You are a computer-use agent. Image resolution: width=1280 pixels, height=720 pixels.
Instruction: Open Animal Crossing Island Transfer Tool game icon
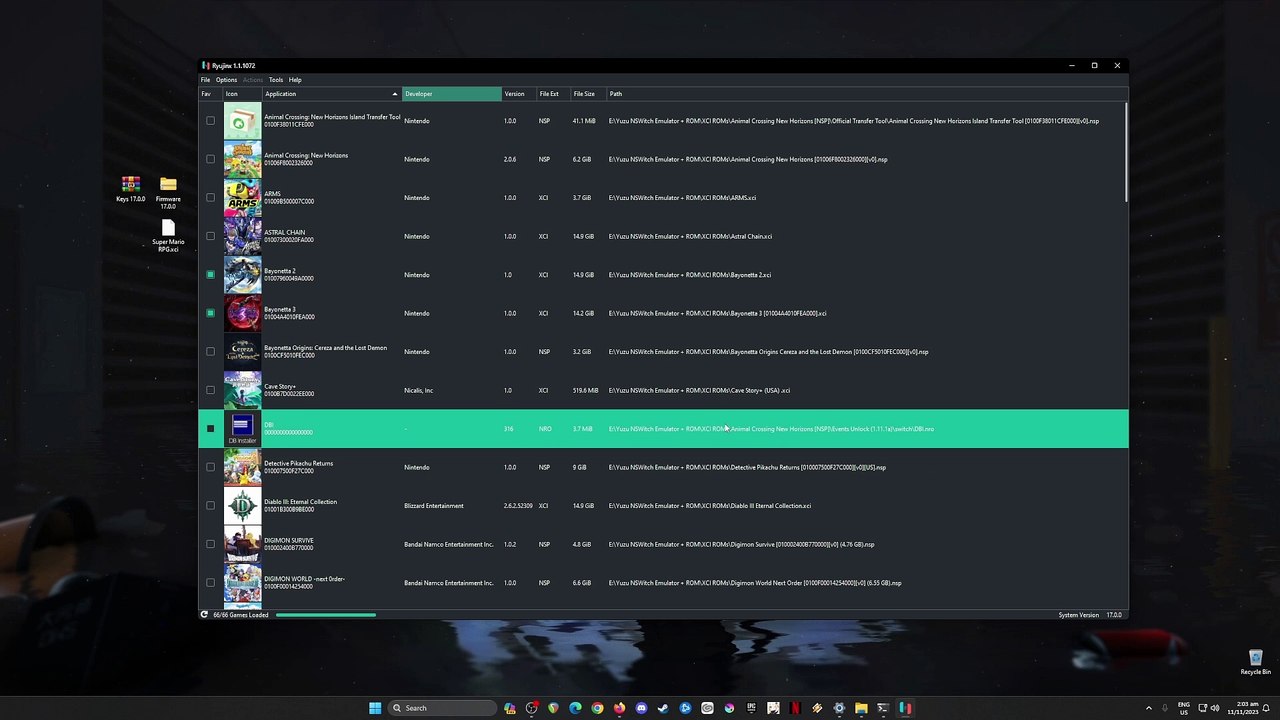(242, 121)
